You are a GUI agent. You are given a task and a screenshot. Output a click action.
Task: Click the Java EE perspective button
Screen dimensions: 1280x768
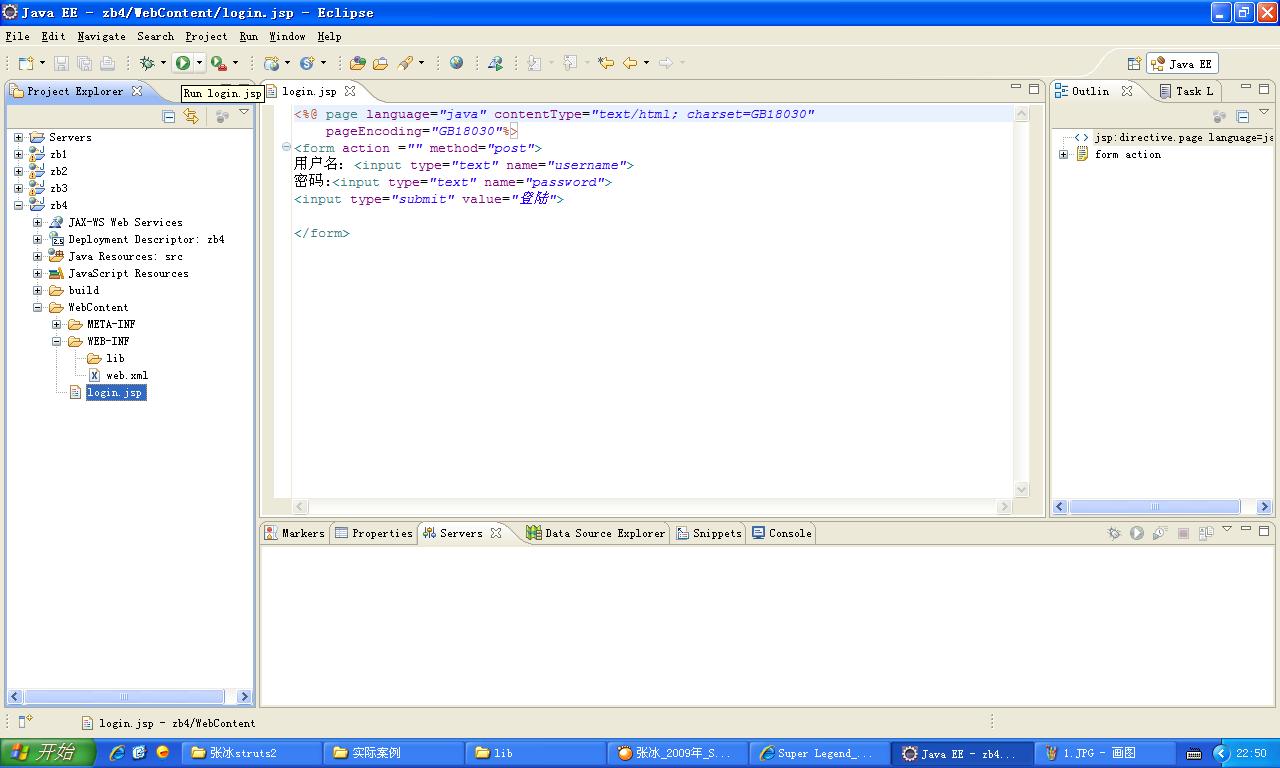[x=1182, y=63]
